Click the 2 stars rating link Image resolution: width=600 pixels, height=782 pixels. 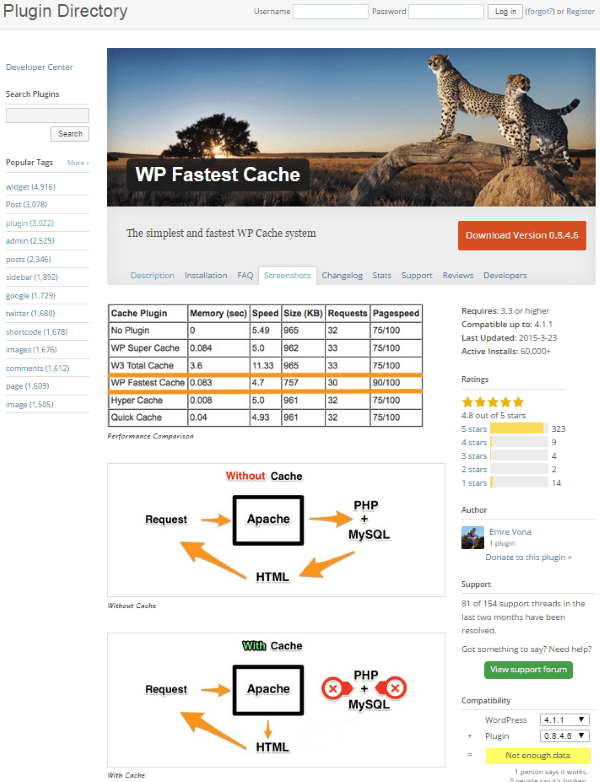point(474,469)
